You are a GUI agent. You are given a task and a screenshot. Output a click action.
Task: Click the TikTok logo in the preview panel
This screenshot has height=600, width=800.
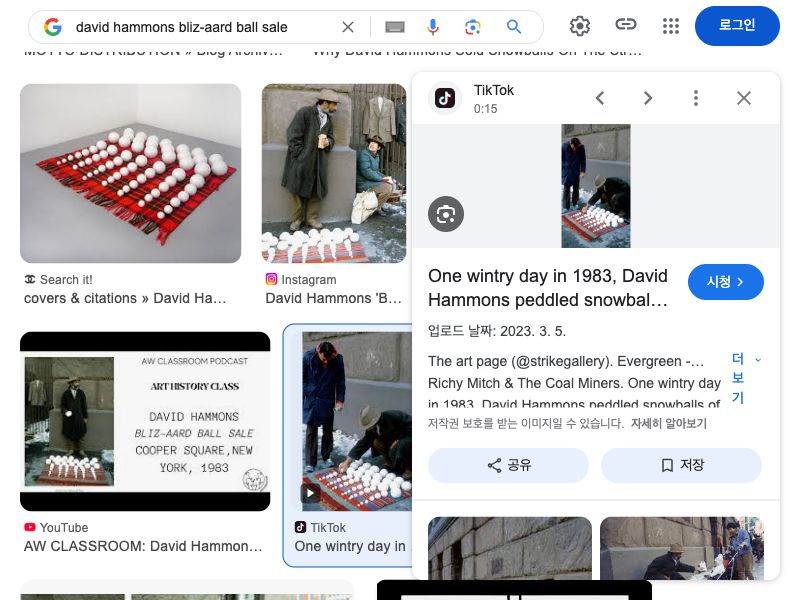tap(445, 98)
